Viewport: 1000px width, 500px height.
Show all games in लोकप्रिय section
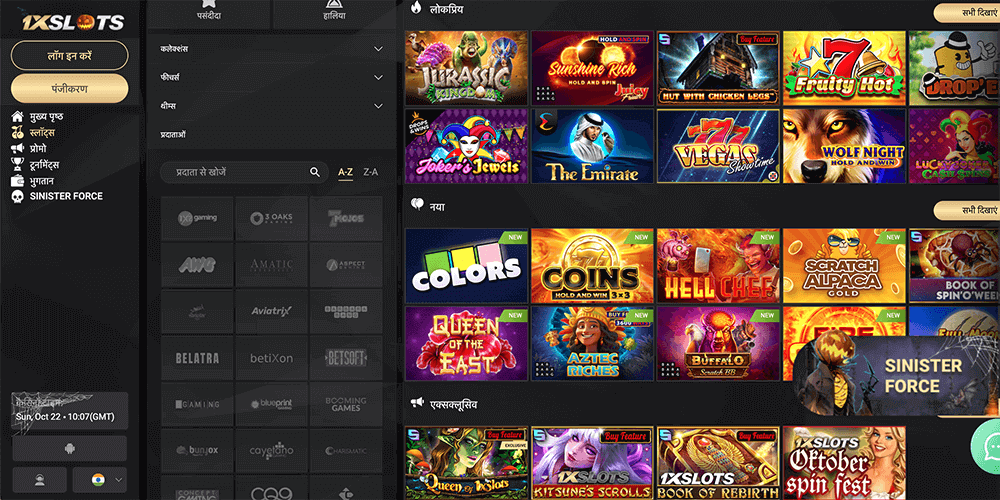967,13
